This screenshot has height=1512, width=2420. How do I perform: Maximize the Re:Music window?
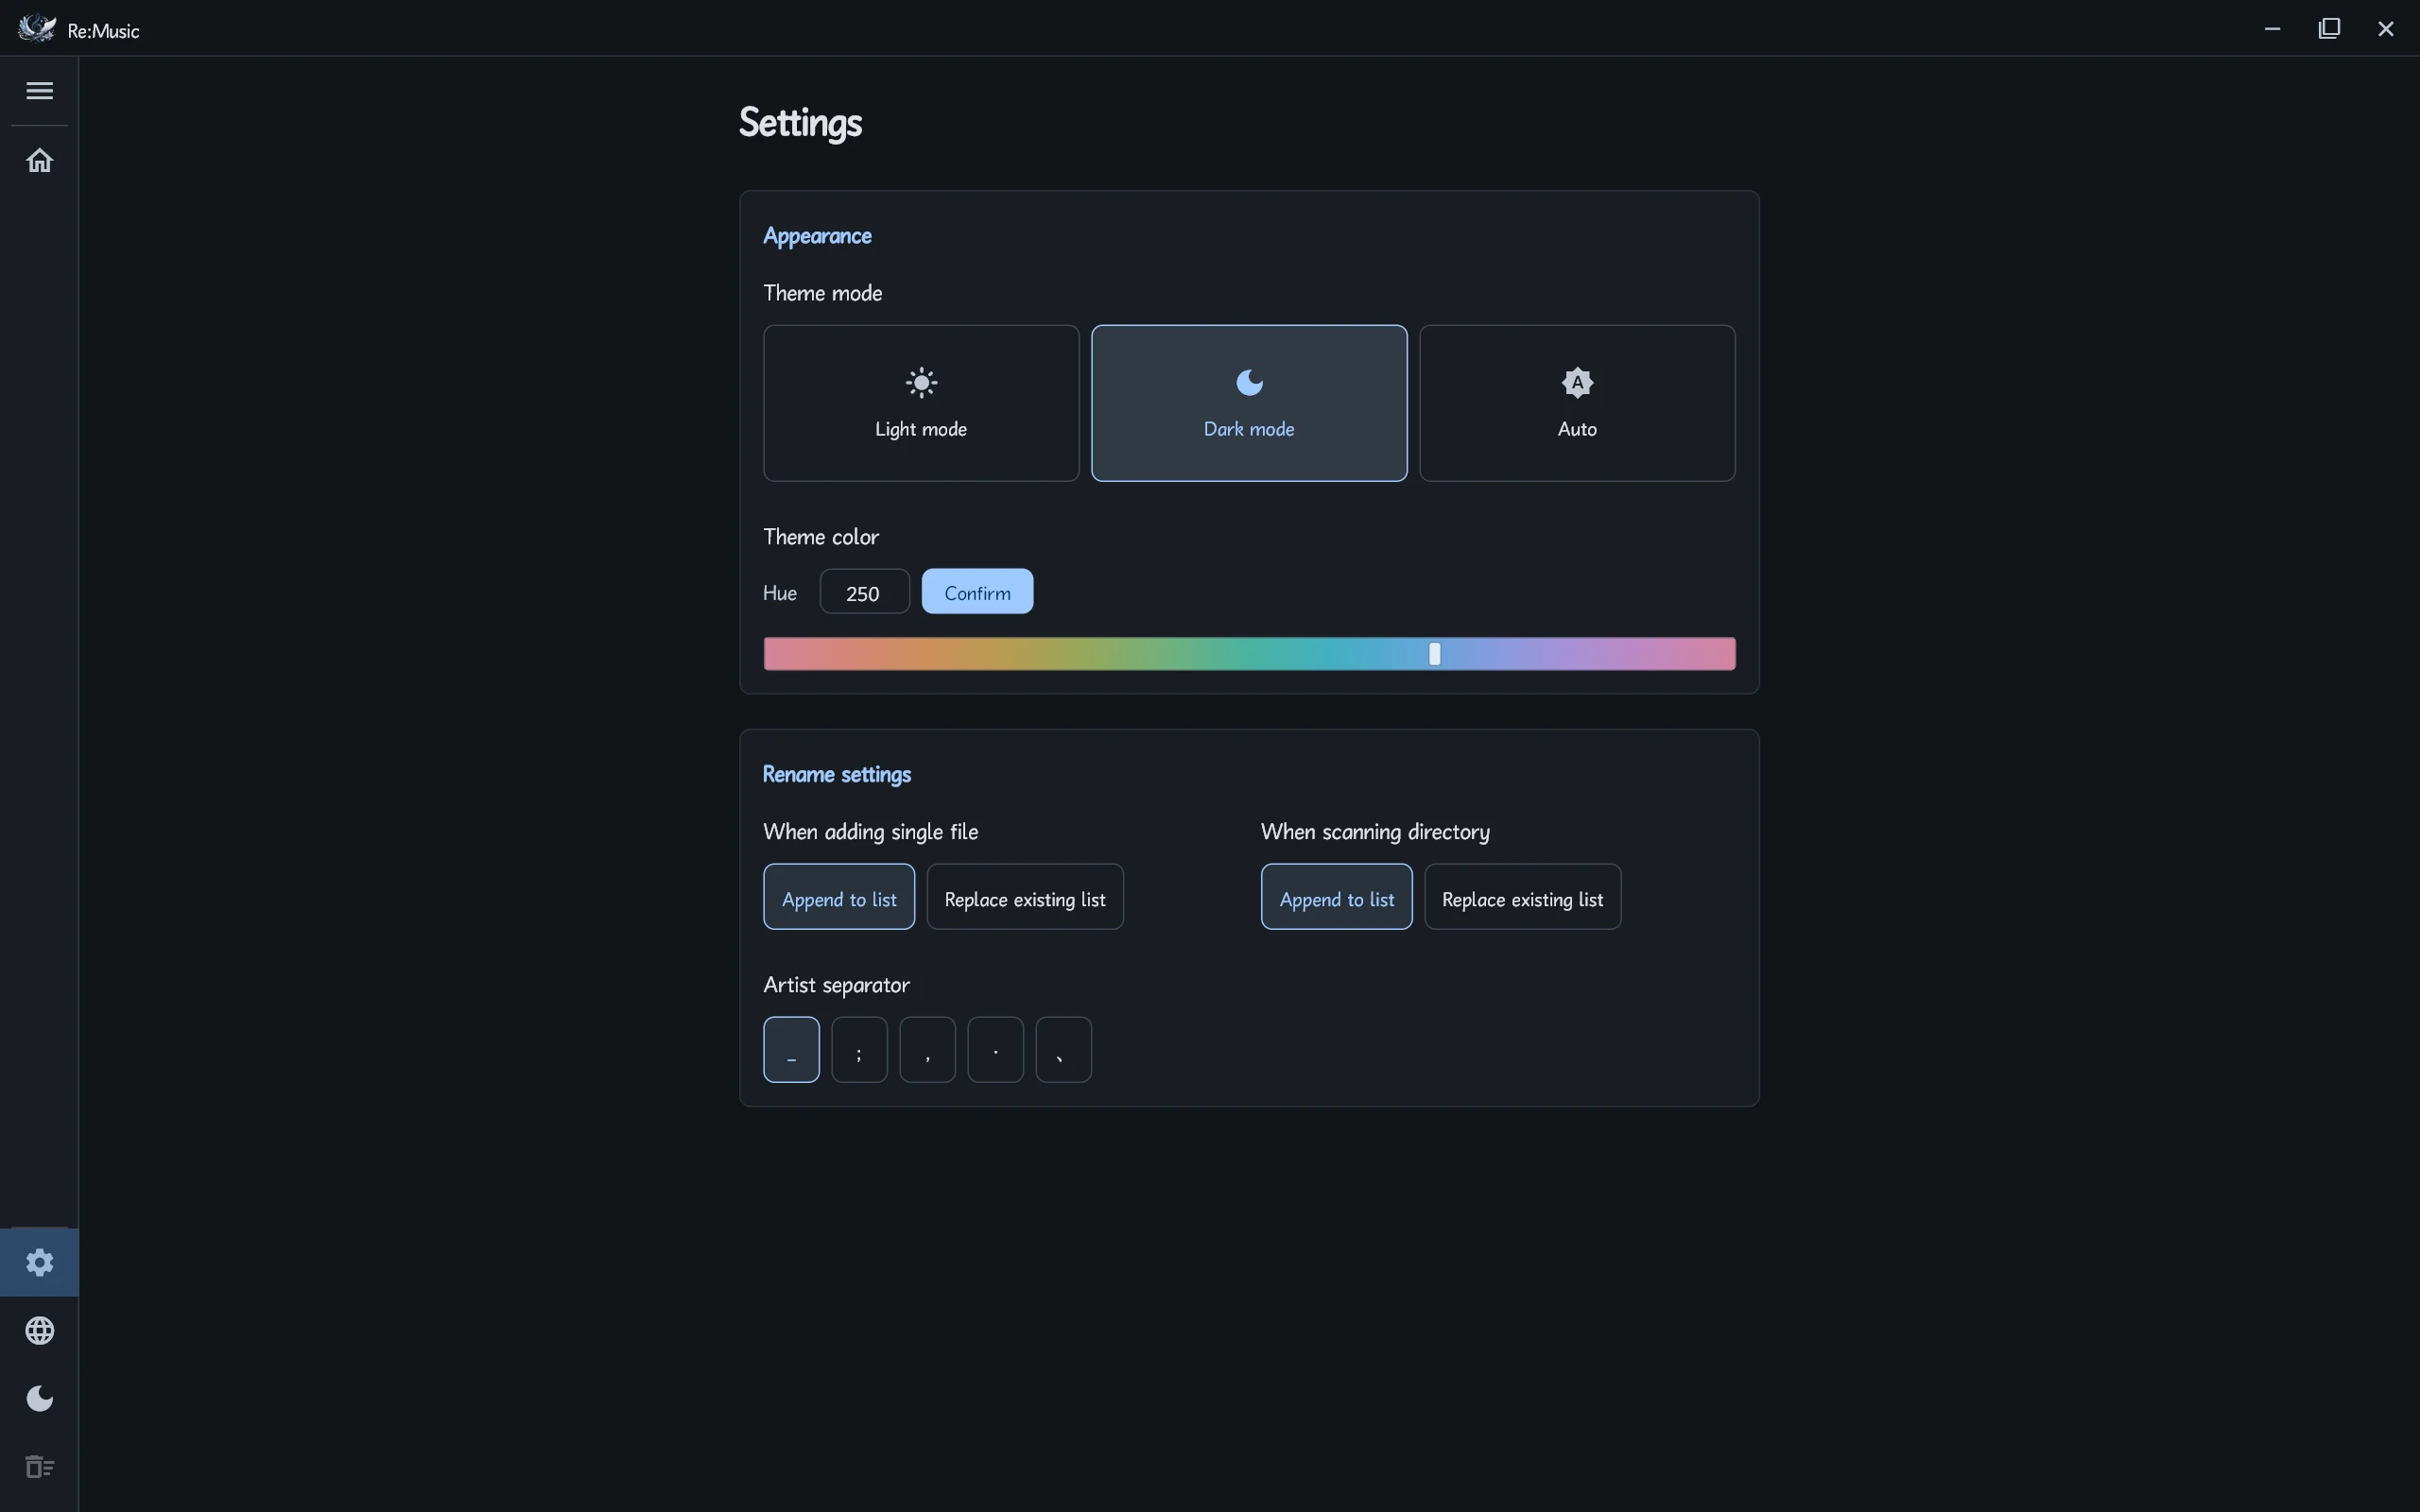(x=2329, y=28)
